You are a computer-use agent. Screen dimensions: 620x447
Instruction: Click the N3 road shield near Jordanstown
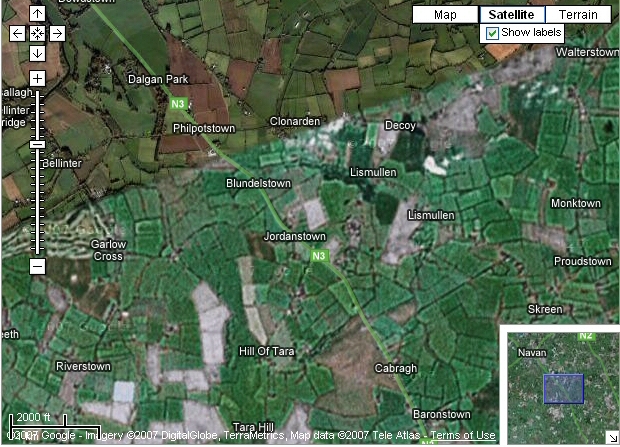[x=319, y=256]
